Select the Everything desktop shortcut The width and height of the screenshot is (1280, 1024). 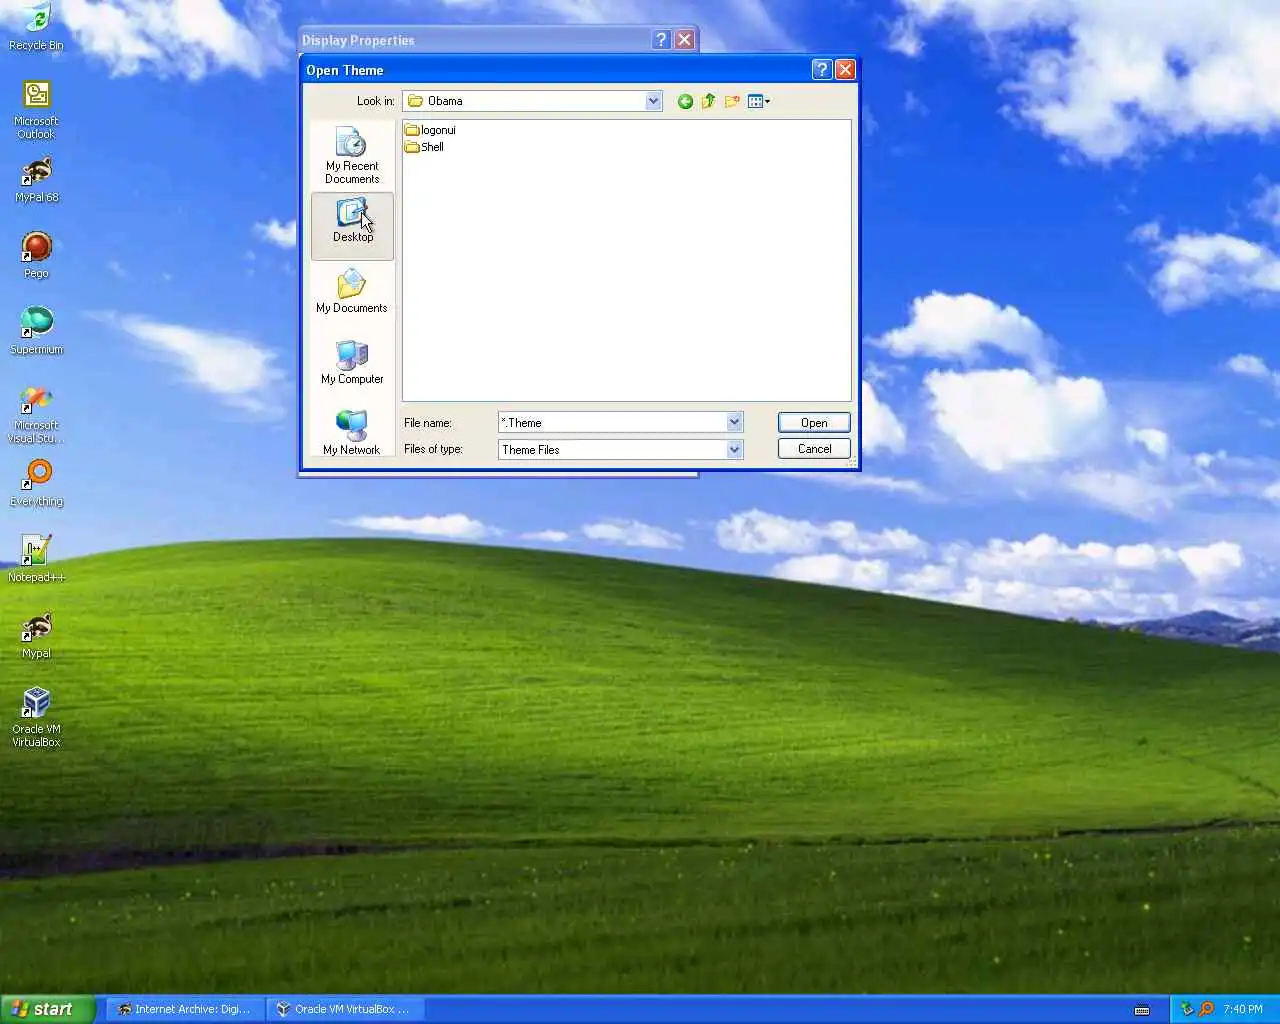pyautogui.click(x=36, y=483)
